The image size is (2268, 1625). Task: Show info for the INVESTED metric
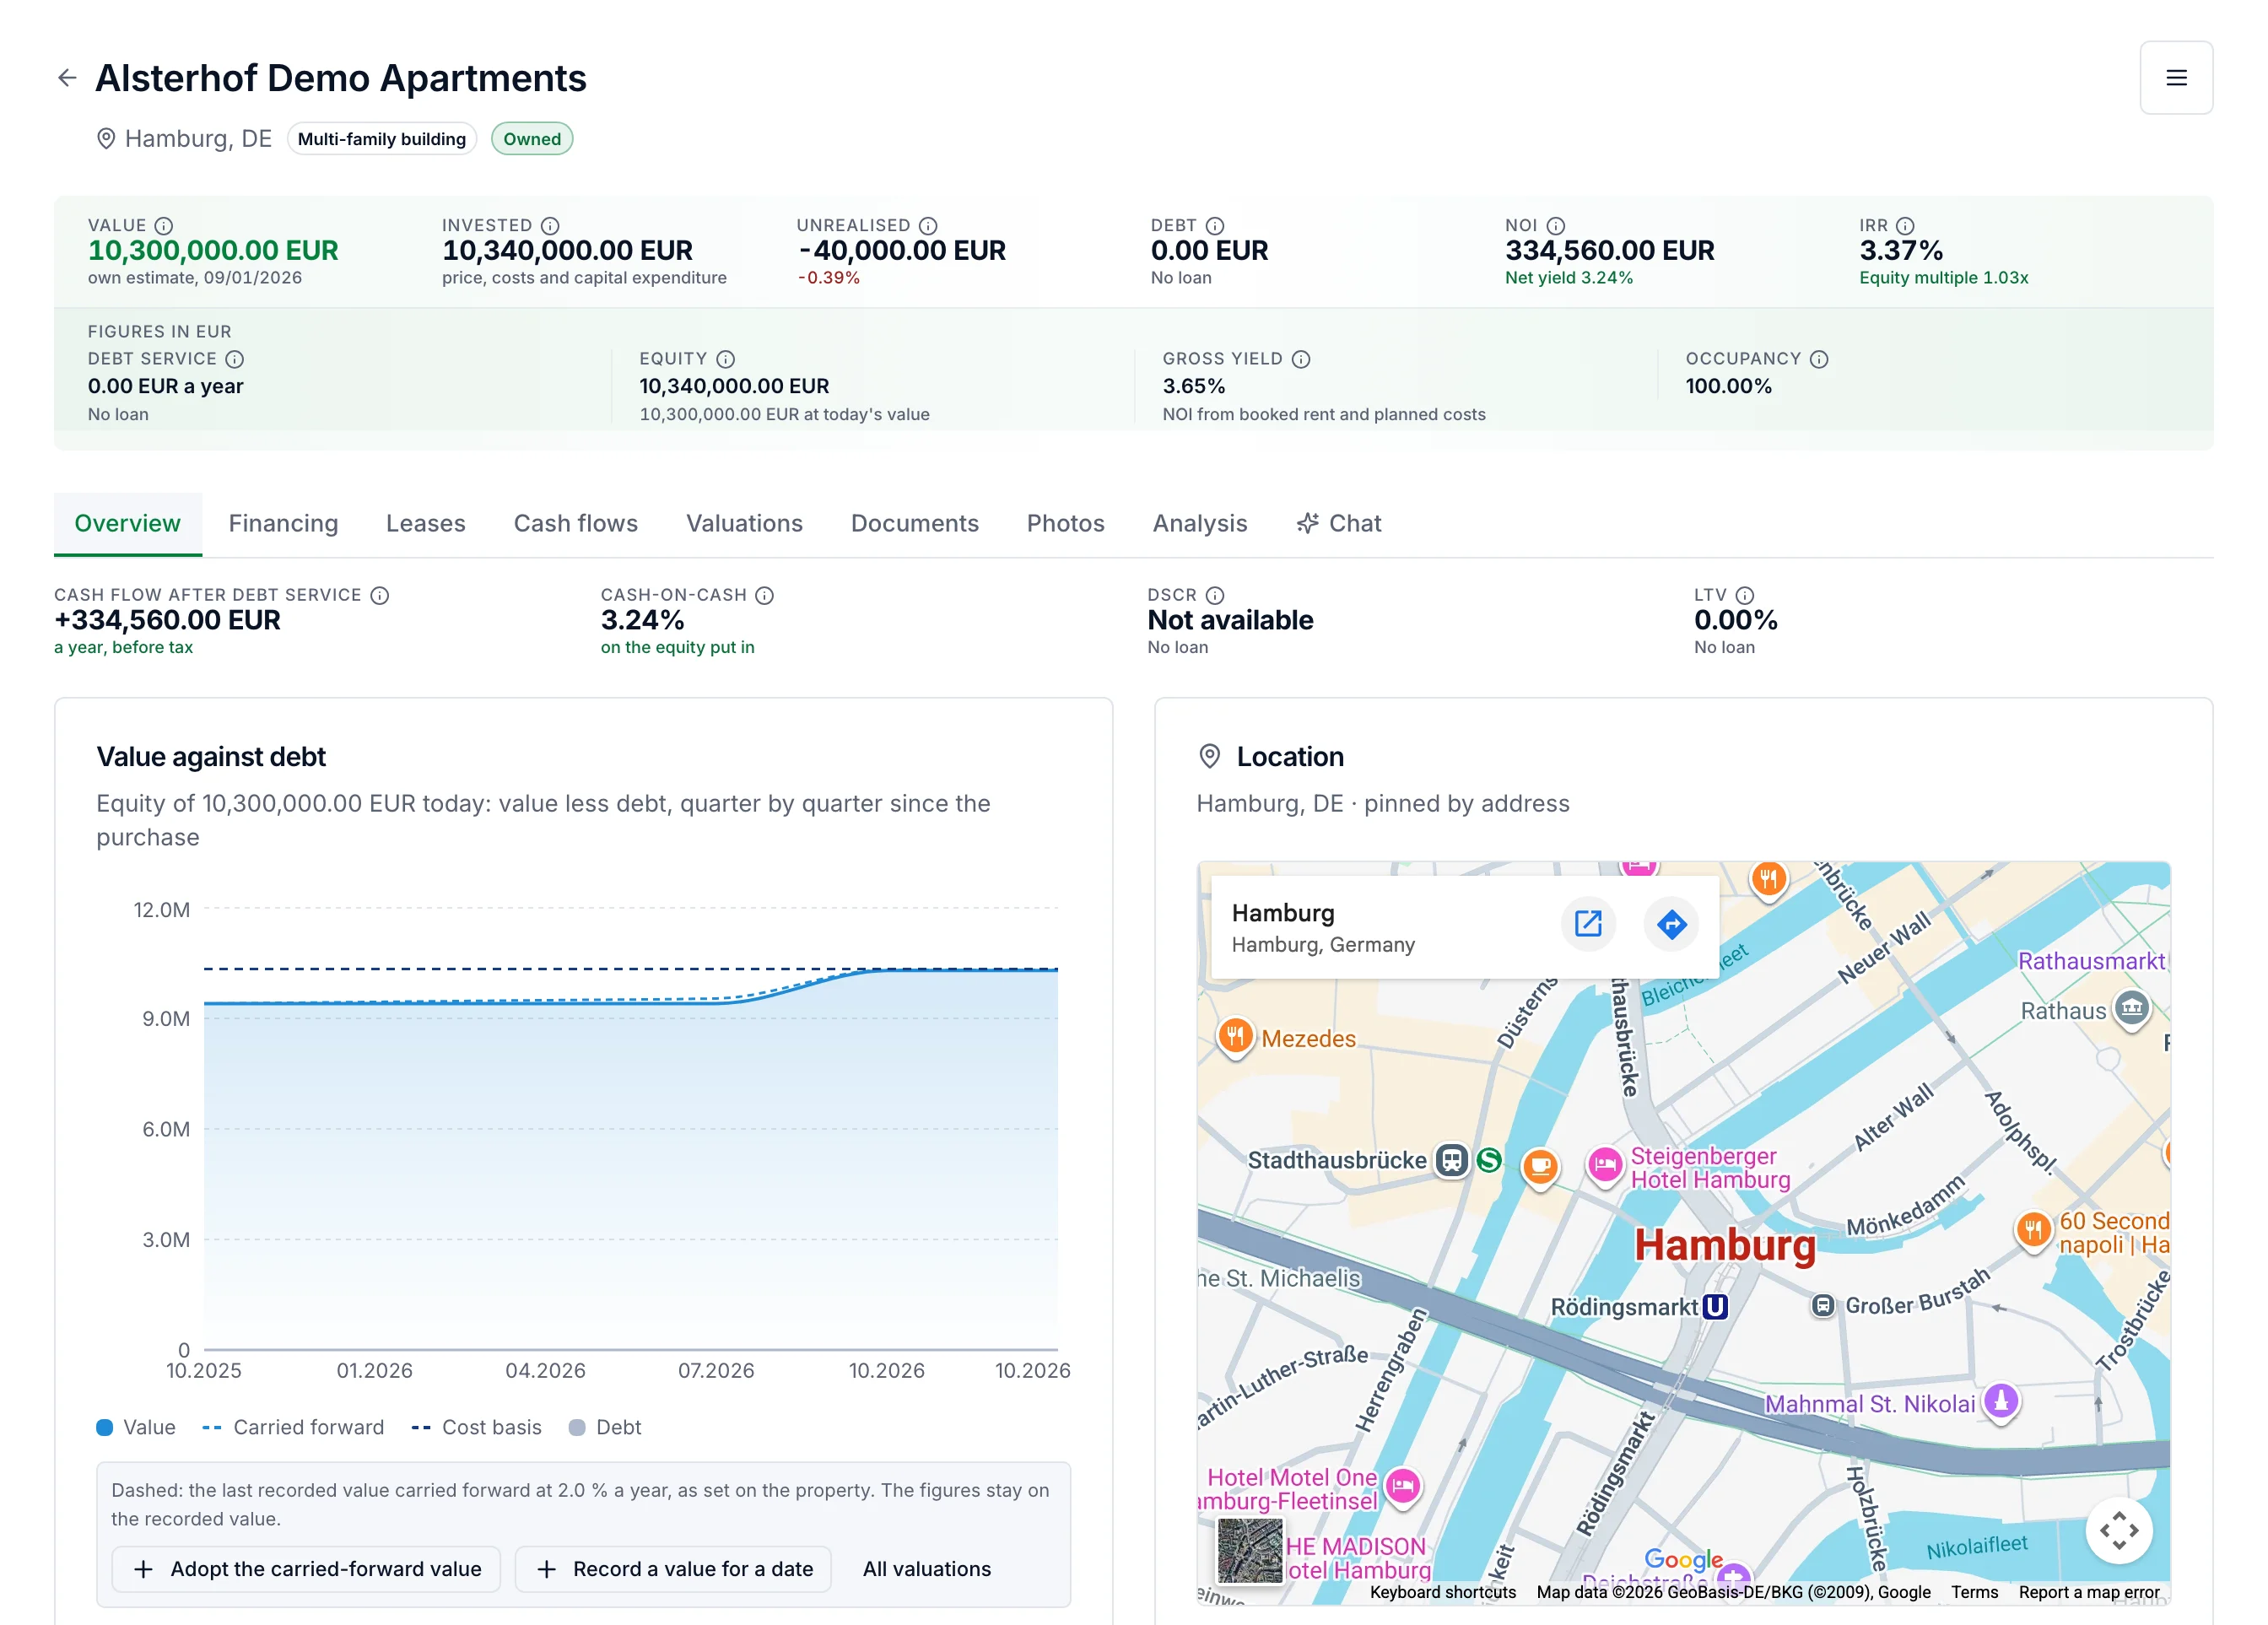click(550, 226)
